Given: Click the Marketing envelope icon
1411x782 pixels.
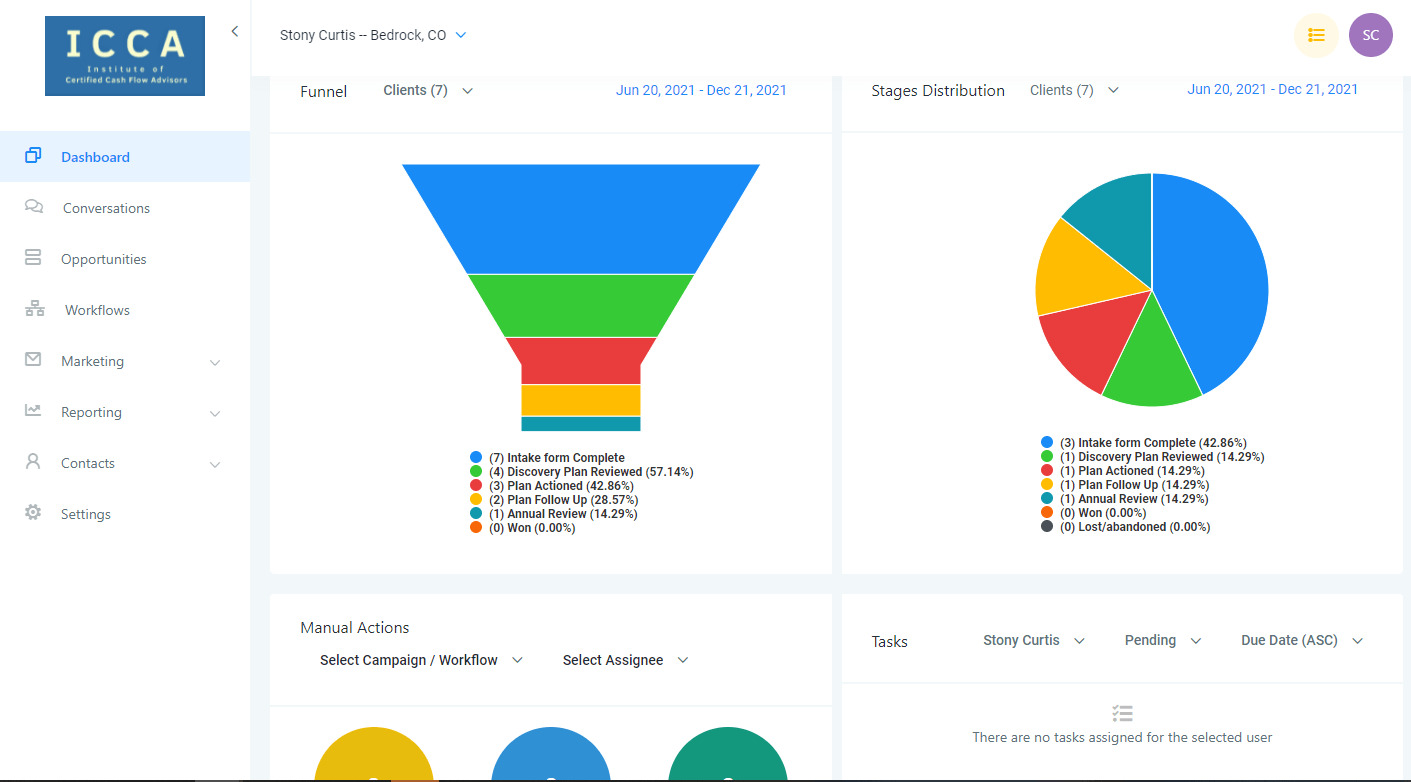Looking at the screenshot, I should (x=33, y=360).
